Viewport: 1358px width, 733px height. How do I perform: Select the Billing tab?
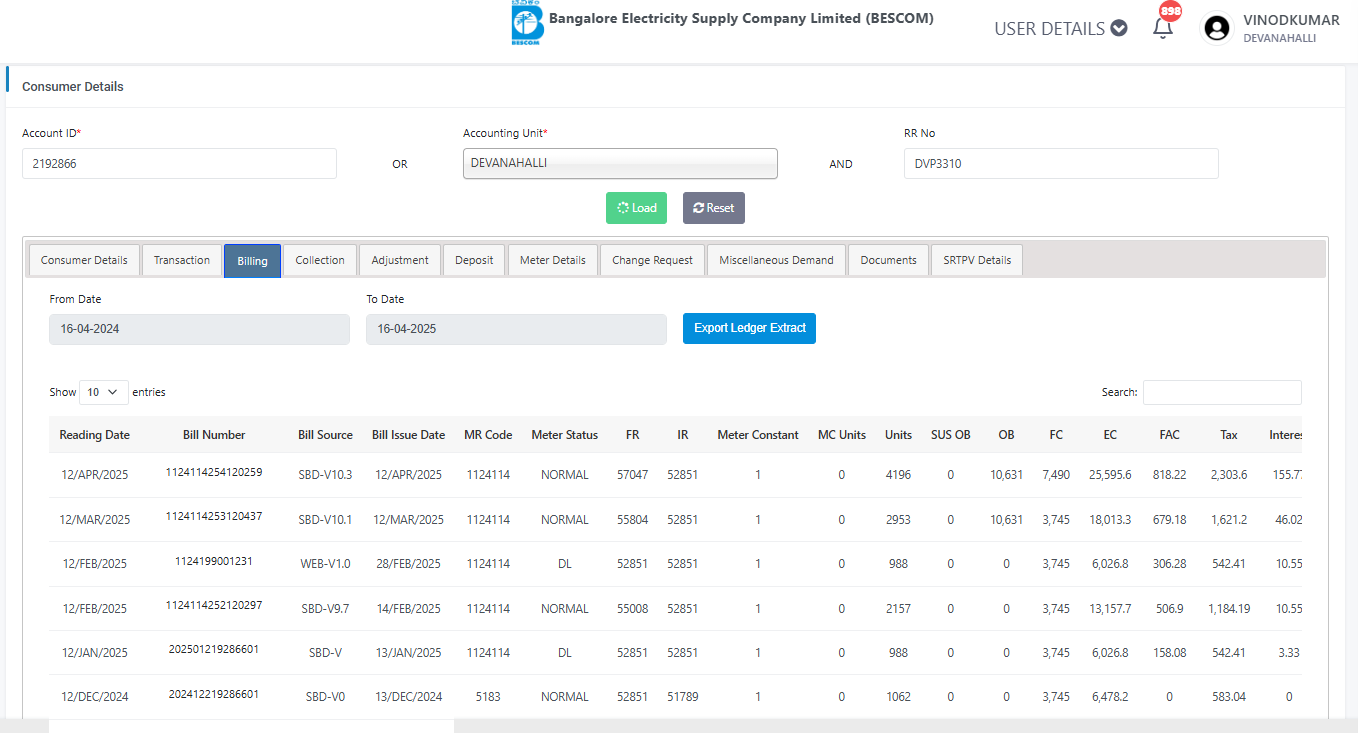coord(252,260)
